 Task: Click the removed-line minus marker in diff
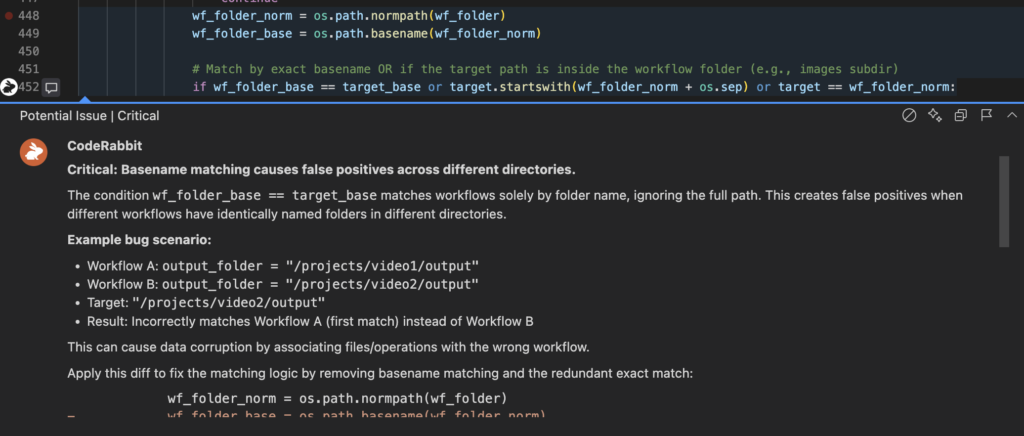click(69, 416)
